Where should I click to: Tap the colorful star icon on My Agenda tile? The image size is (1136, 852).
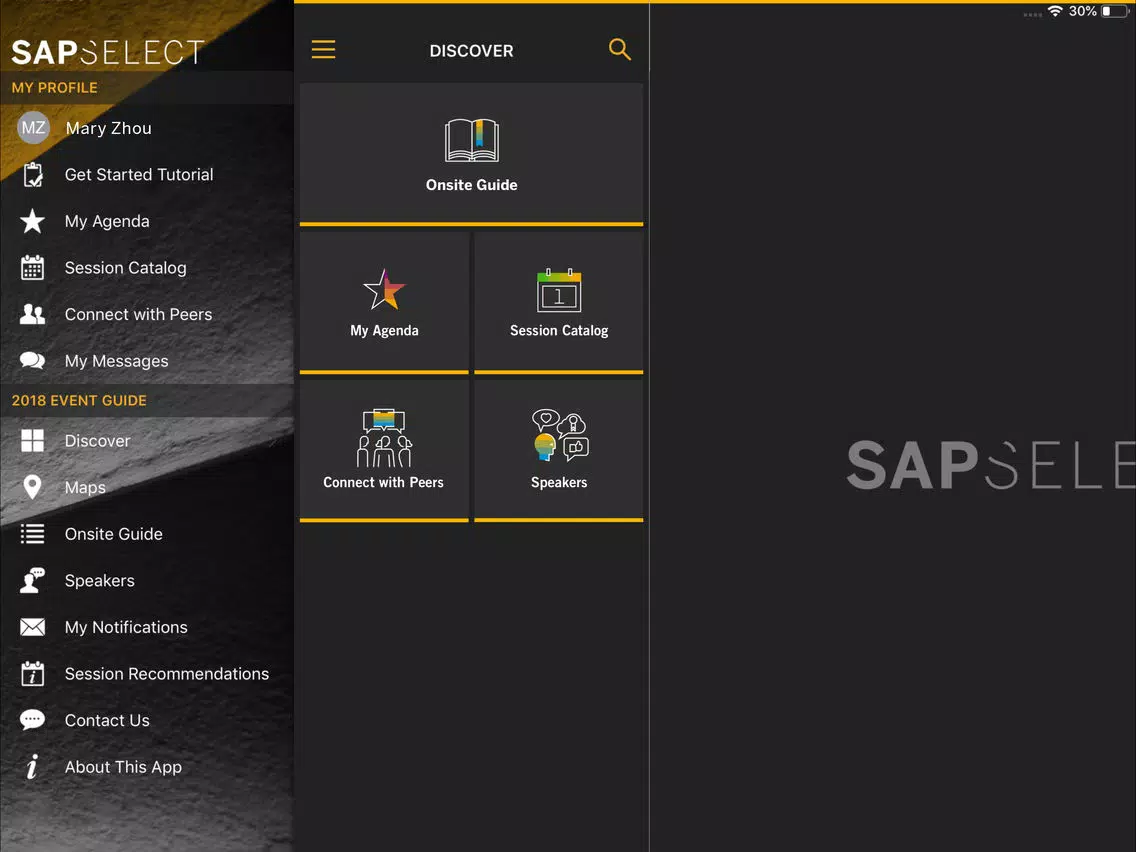(384, 290)
